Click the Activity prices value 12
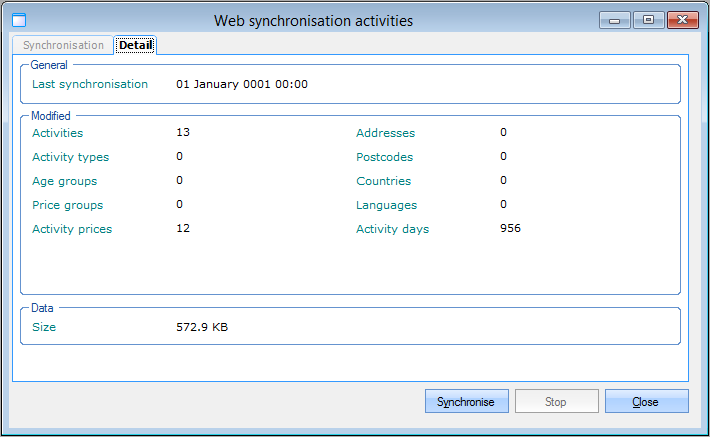 [183, 228]
